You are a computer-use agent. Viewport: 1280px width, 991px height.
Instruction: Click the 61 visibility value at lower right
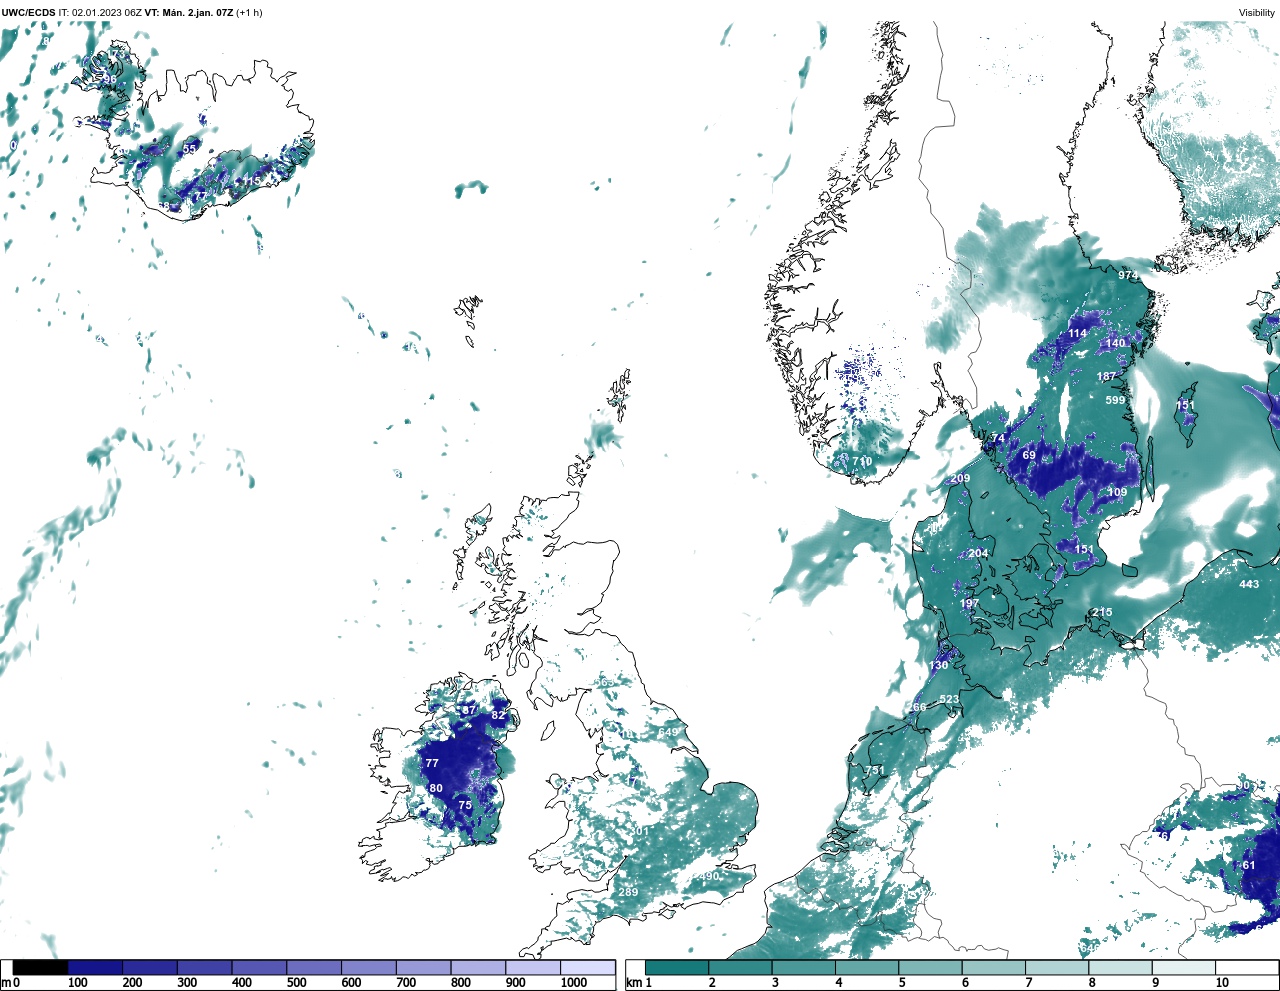click(1248, 865)
